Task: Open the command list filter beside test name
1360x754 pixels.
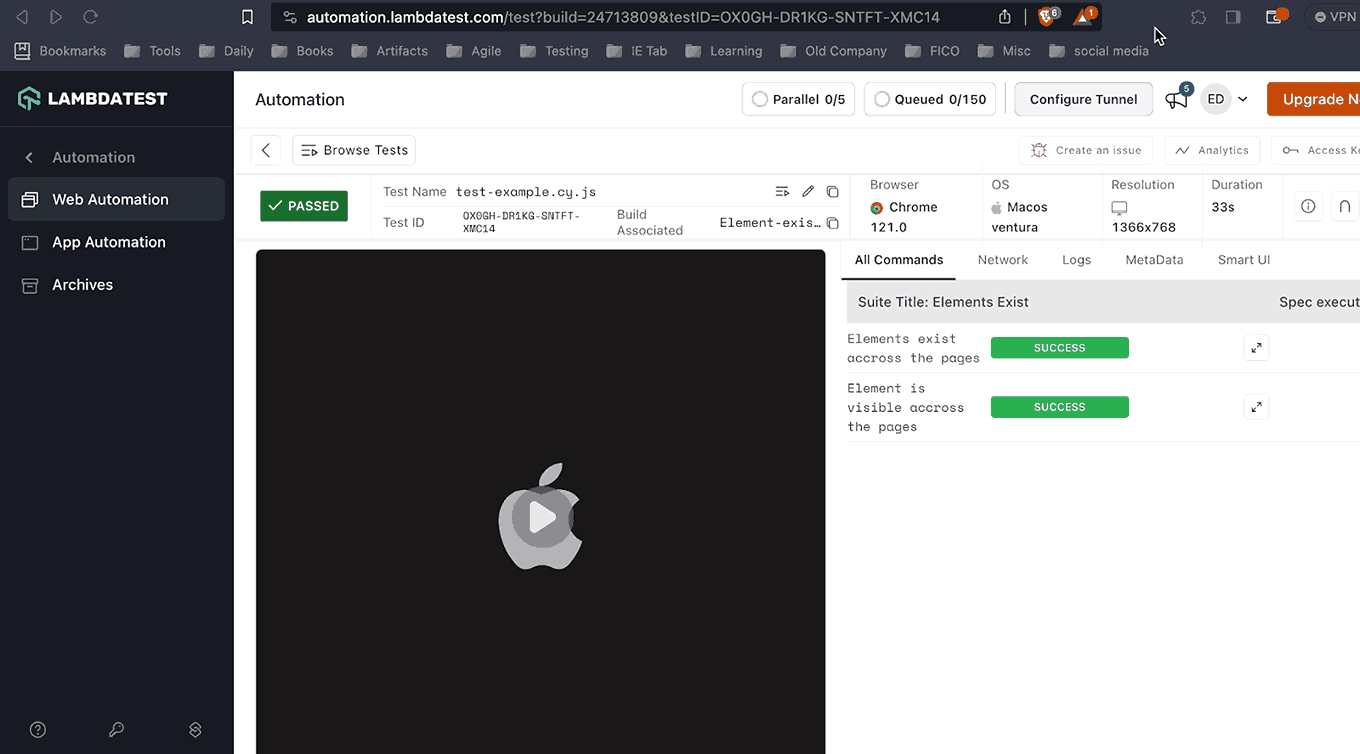Action: point(782,190)
